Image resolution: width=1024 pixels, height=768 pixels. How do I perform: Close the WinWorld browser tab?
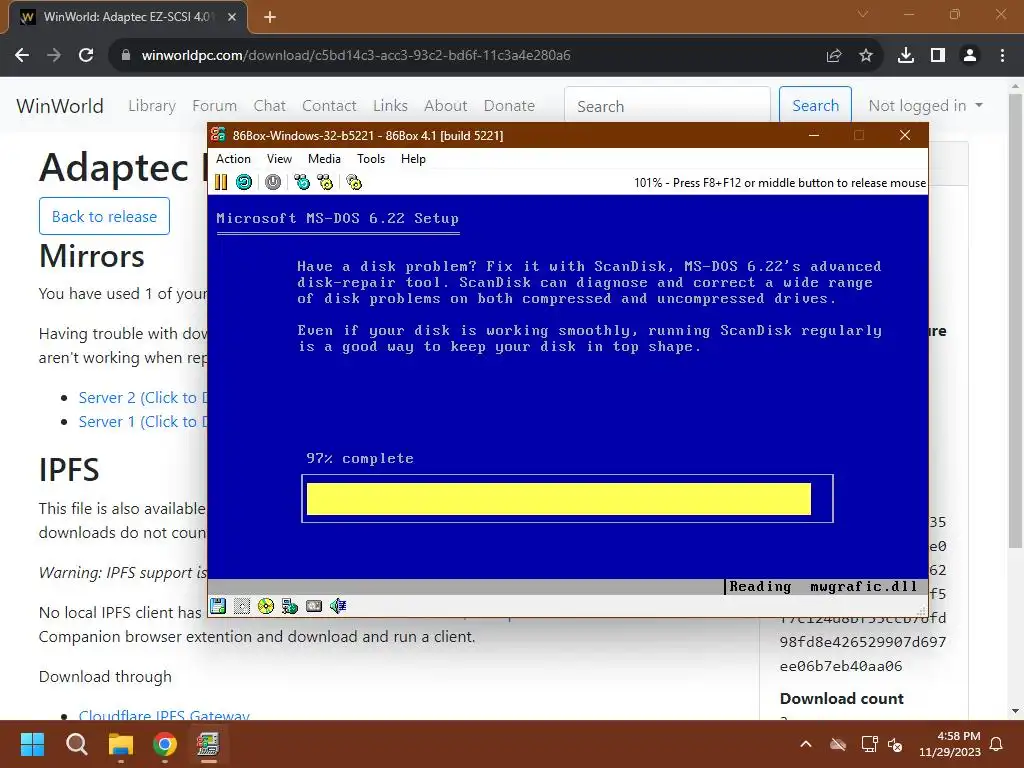(x=232, y=17)
